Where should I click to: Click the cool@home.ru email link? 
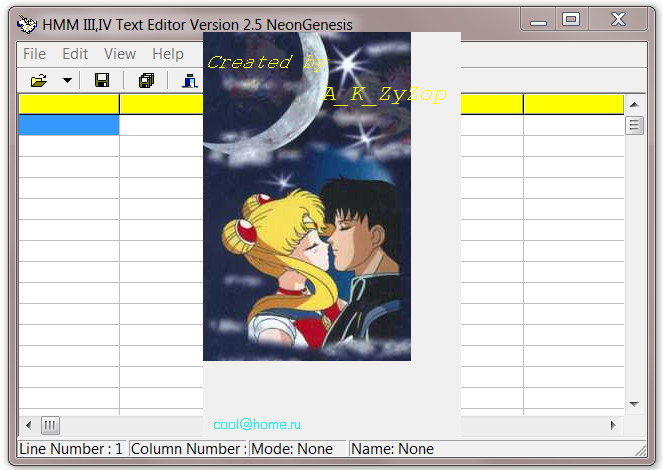click(257, 424)
